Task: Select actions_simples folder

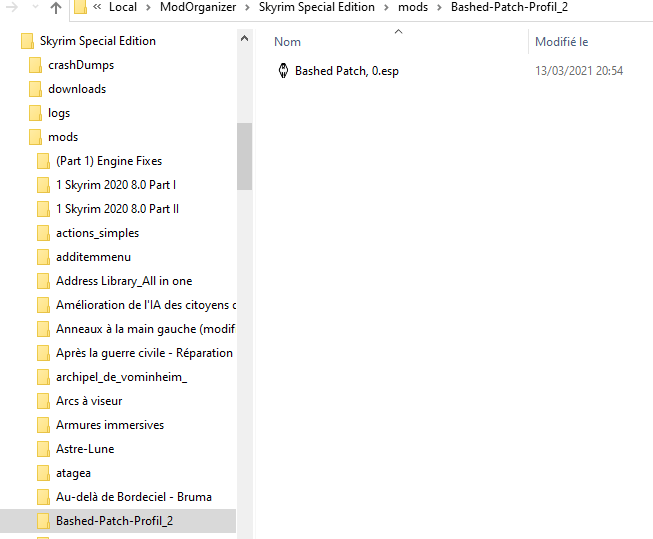Action: (97, 233)
